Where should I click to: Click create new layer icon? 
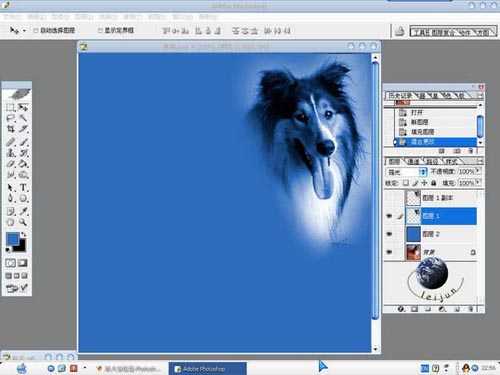(x=457, y=309)
